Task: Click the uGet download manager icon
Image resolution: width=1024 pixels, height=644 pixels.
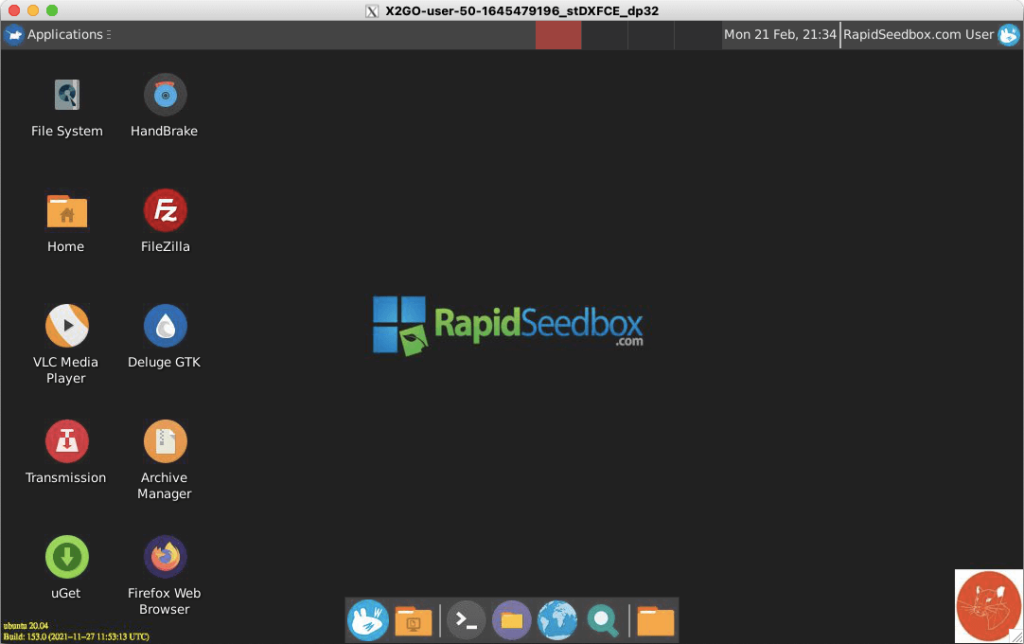Action: 67,557
